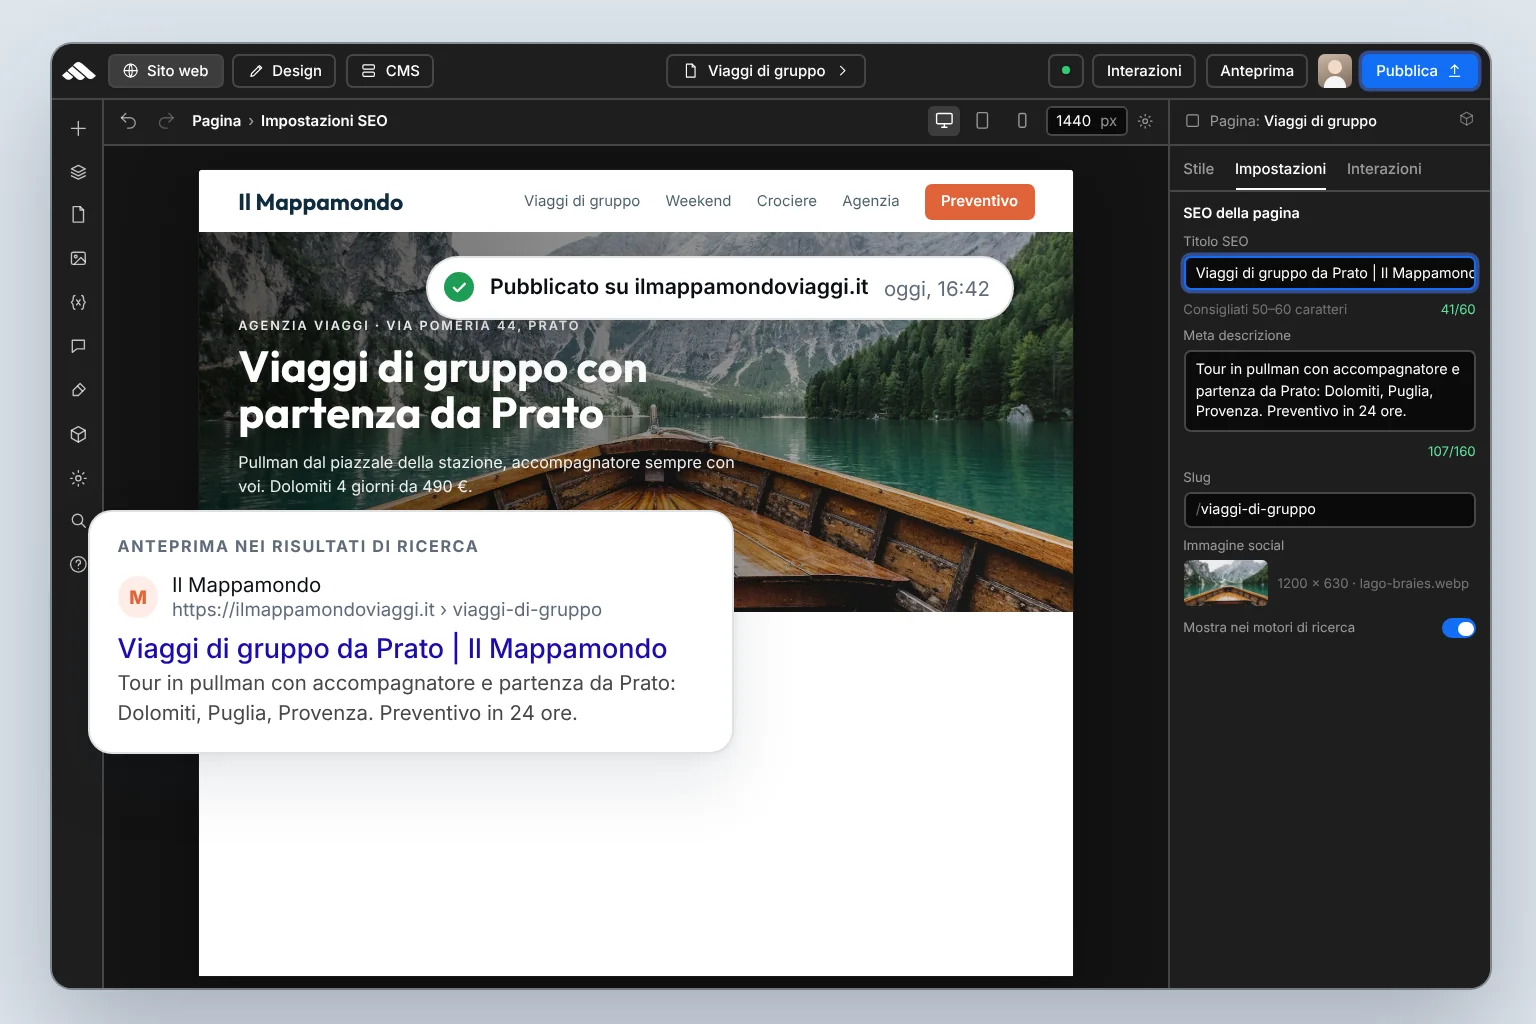1536x1024 pixels.
Task: Open the Viaggi di gruppo page selector
Action: [765, 71]
